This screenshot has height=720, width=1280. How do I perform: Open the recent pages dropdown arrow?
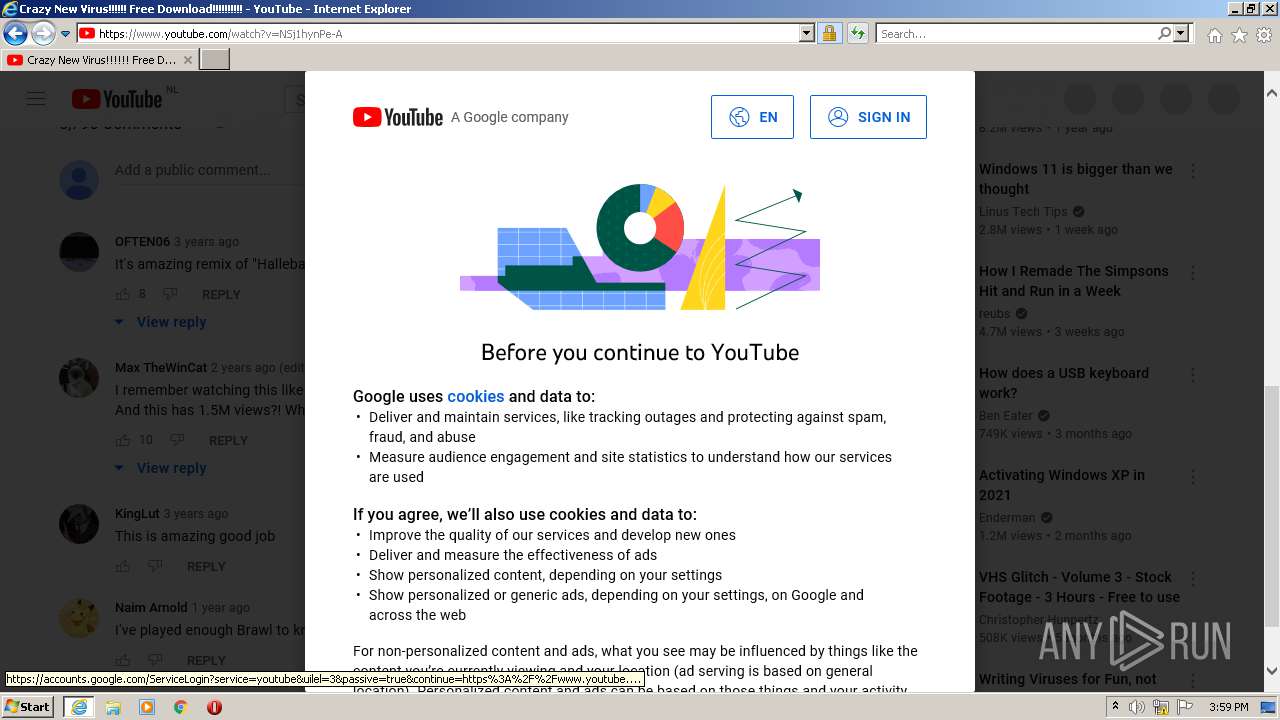[65, 34]
